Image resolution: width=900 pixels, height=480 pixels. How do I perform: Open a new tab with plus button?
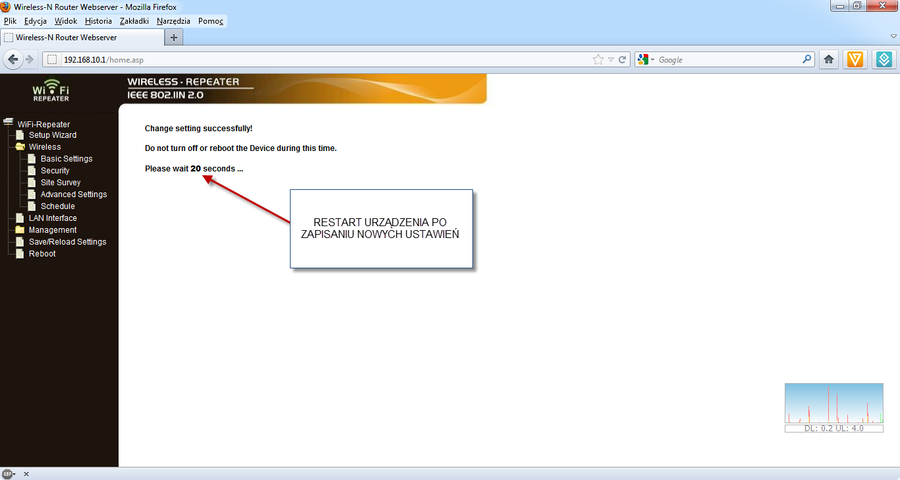tap(175, 37)
